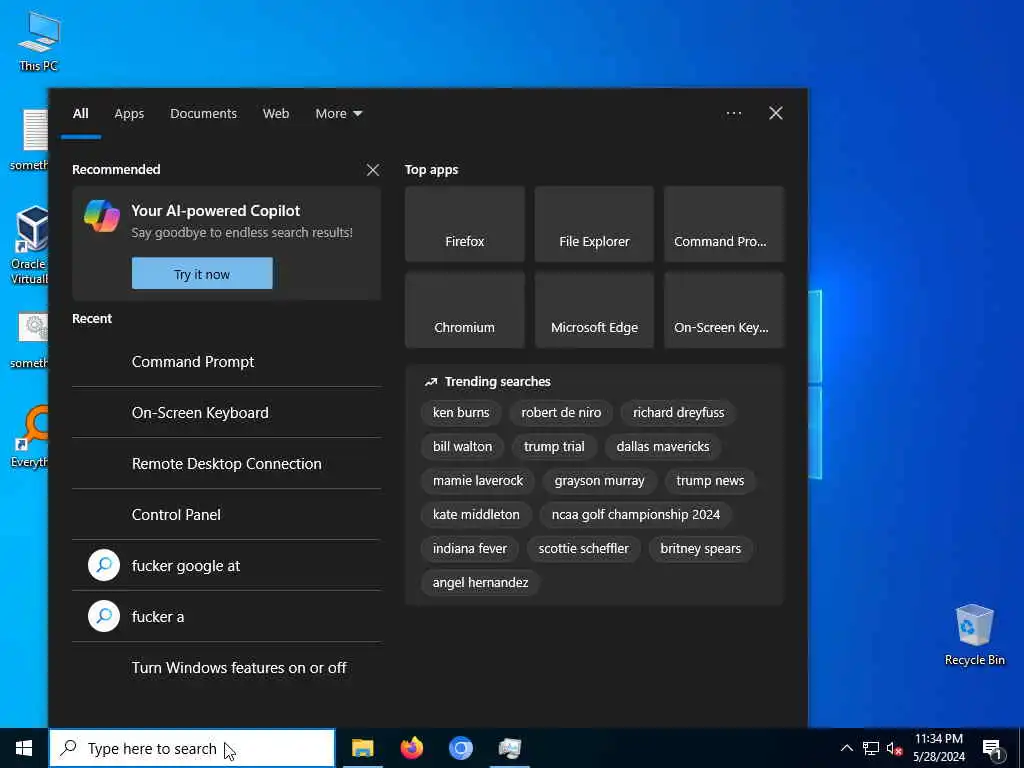1024x768 pixels.
Task: Open the Firefox top app tile
Action: [x=465, y=224]
